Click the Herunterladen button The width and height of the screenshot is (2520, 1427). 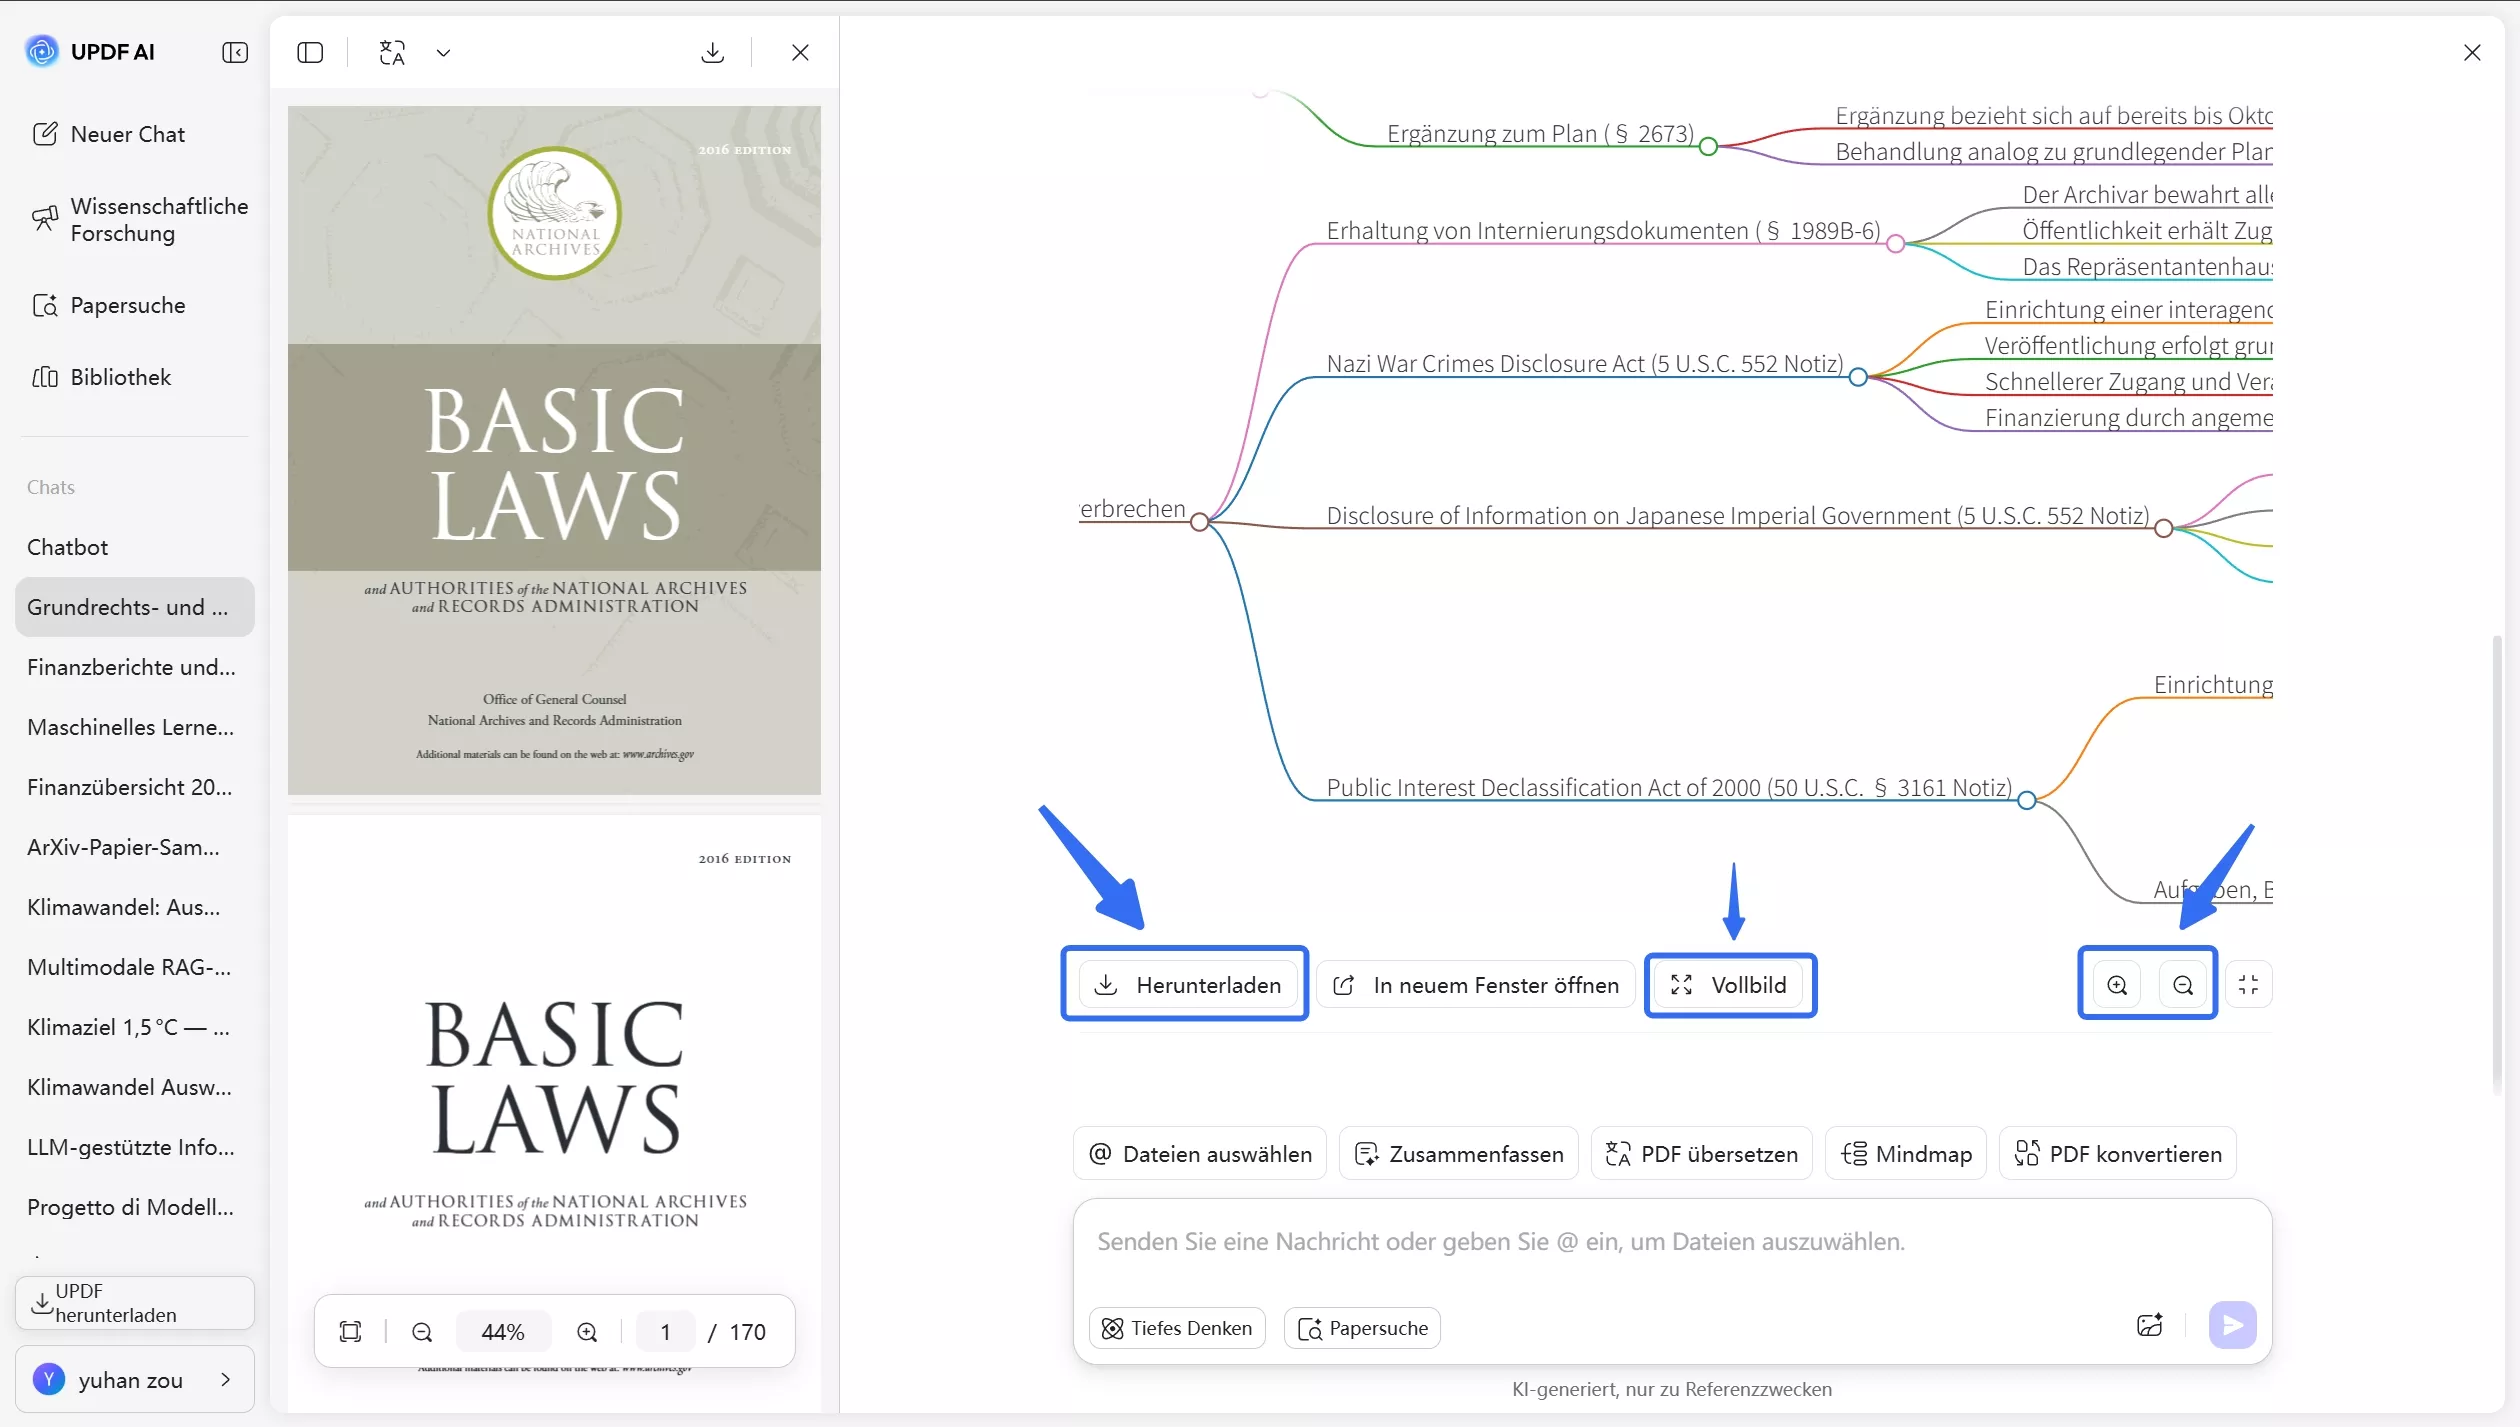[x=1185, y=984]
